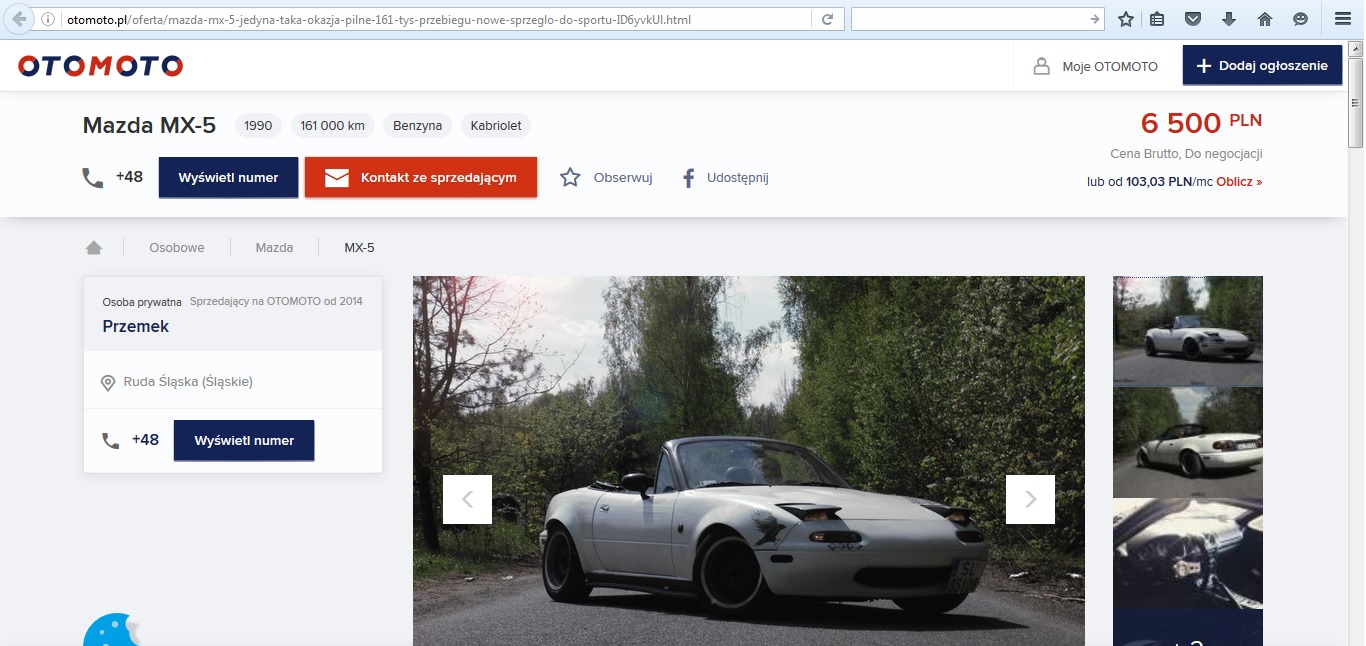Click the Ruda Śląska (Śląskie) location text
The height and width of the screenshot is (646, 1366).
tap(188, 382)
